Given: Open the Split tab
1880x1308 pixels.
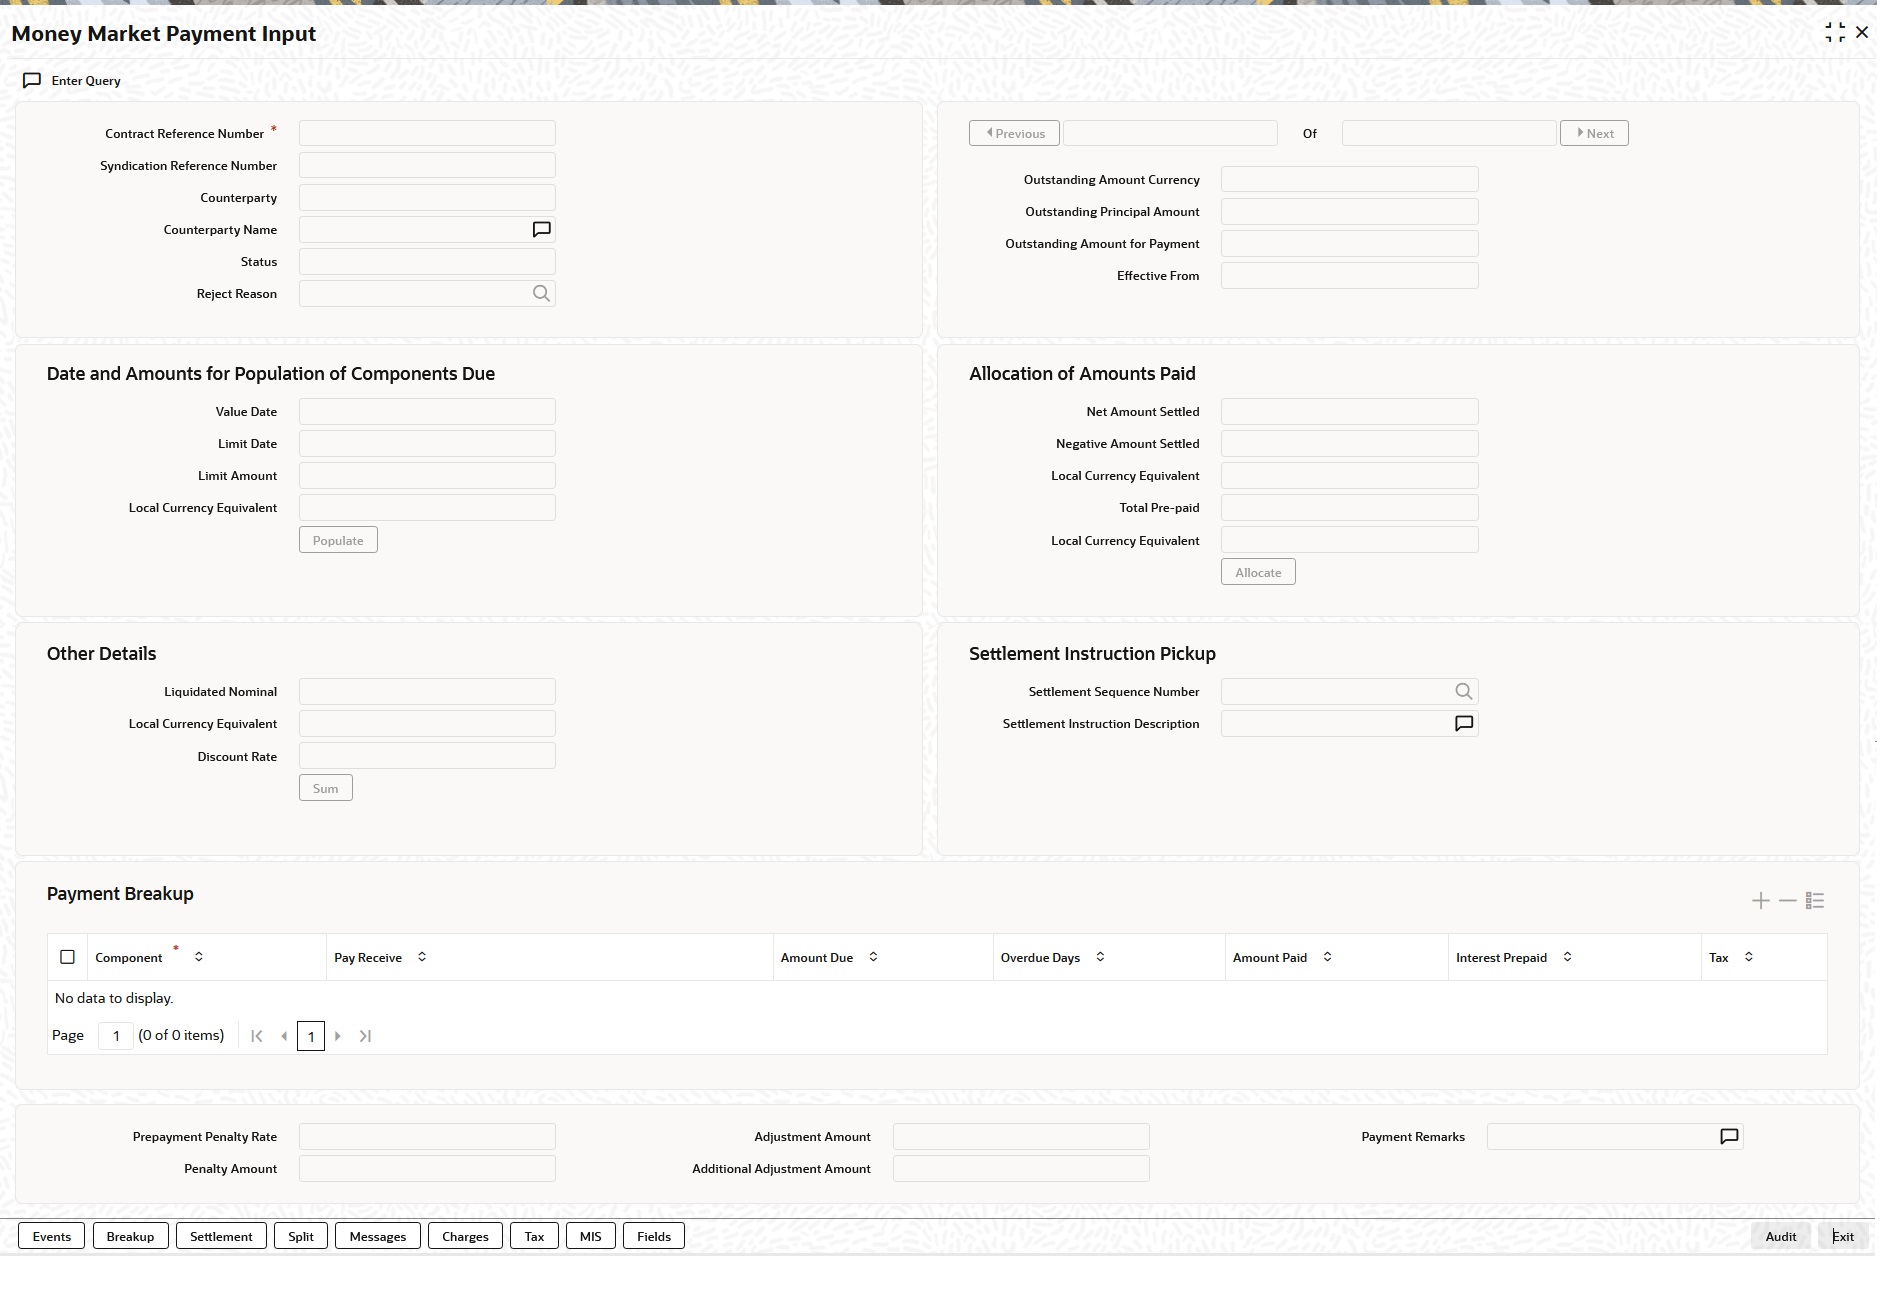Looking at the screenshot, I should 301,1236.
